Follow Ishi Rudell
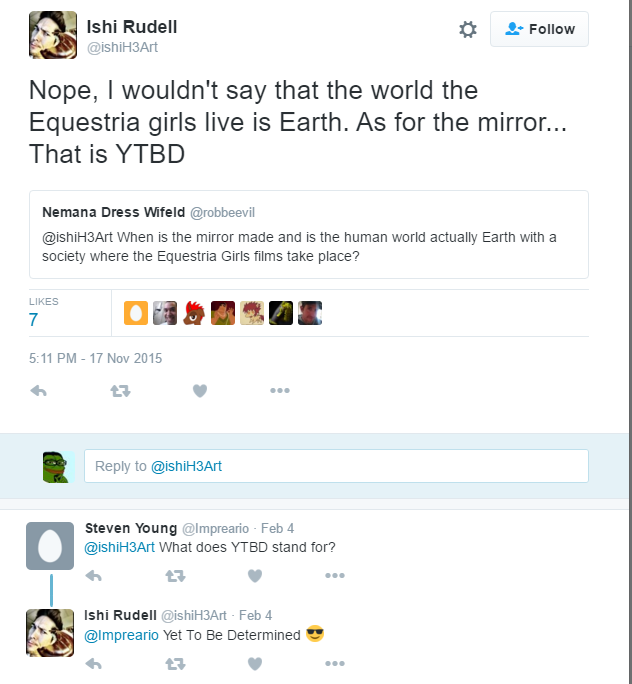Viewport: 632px width, 684px height. click(539, 30)
